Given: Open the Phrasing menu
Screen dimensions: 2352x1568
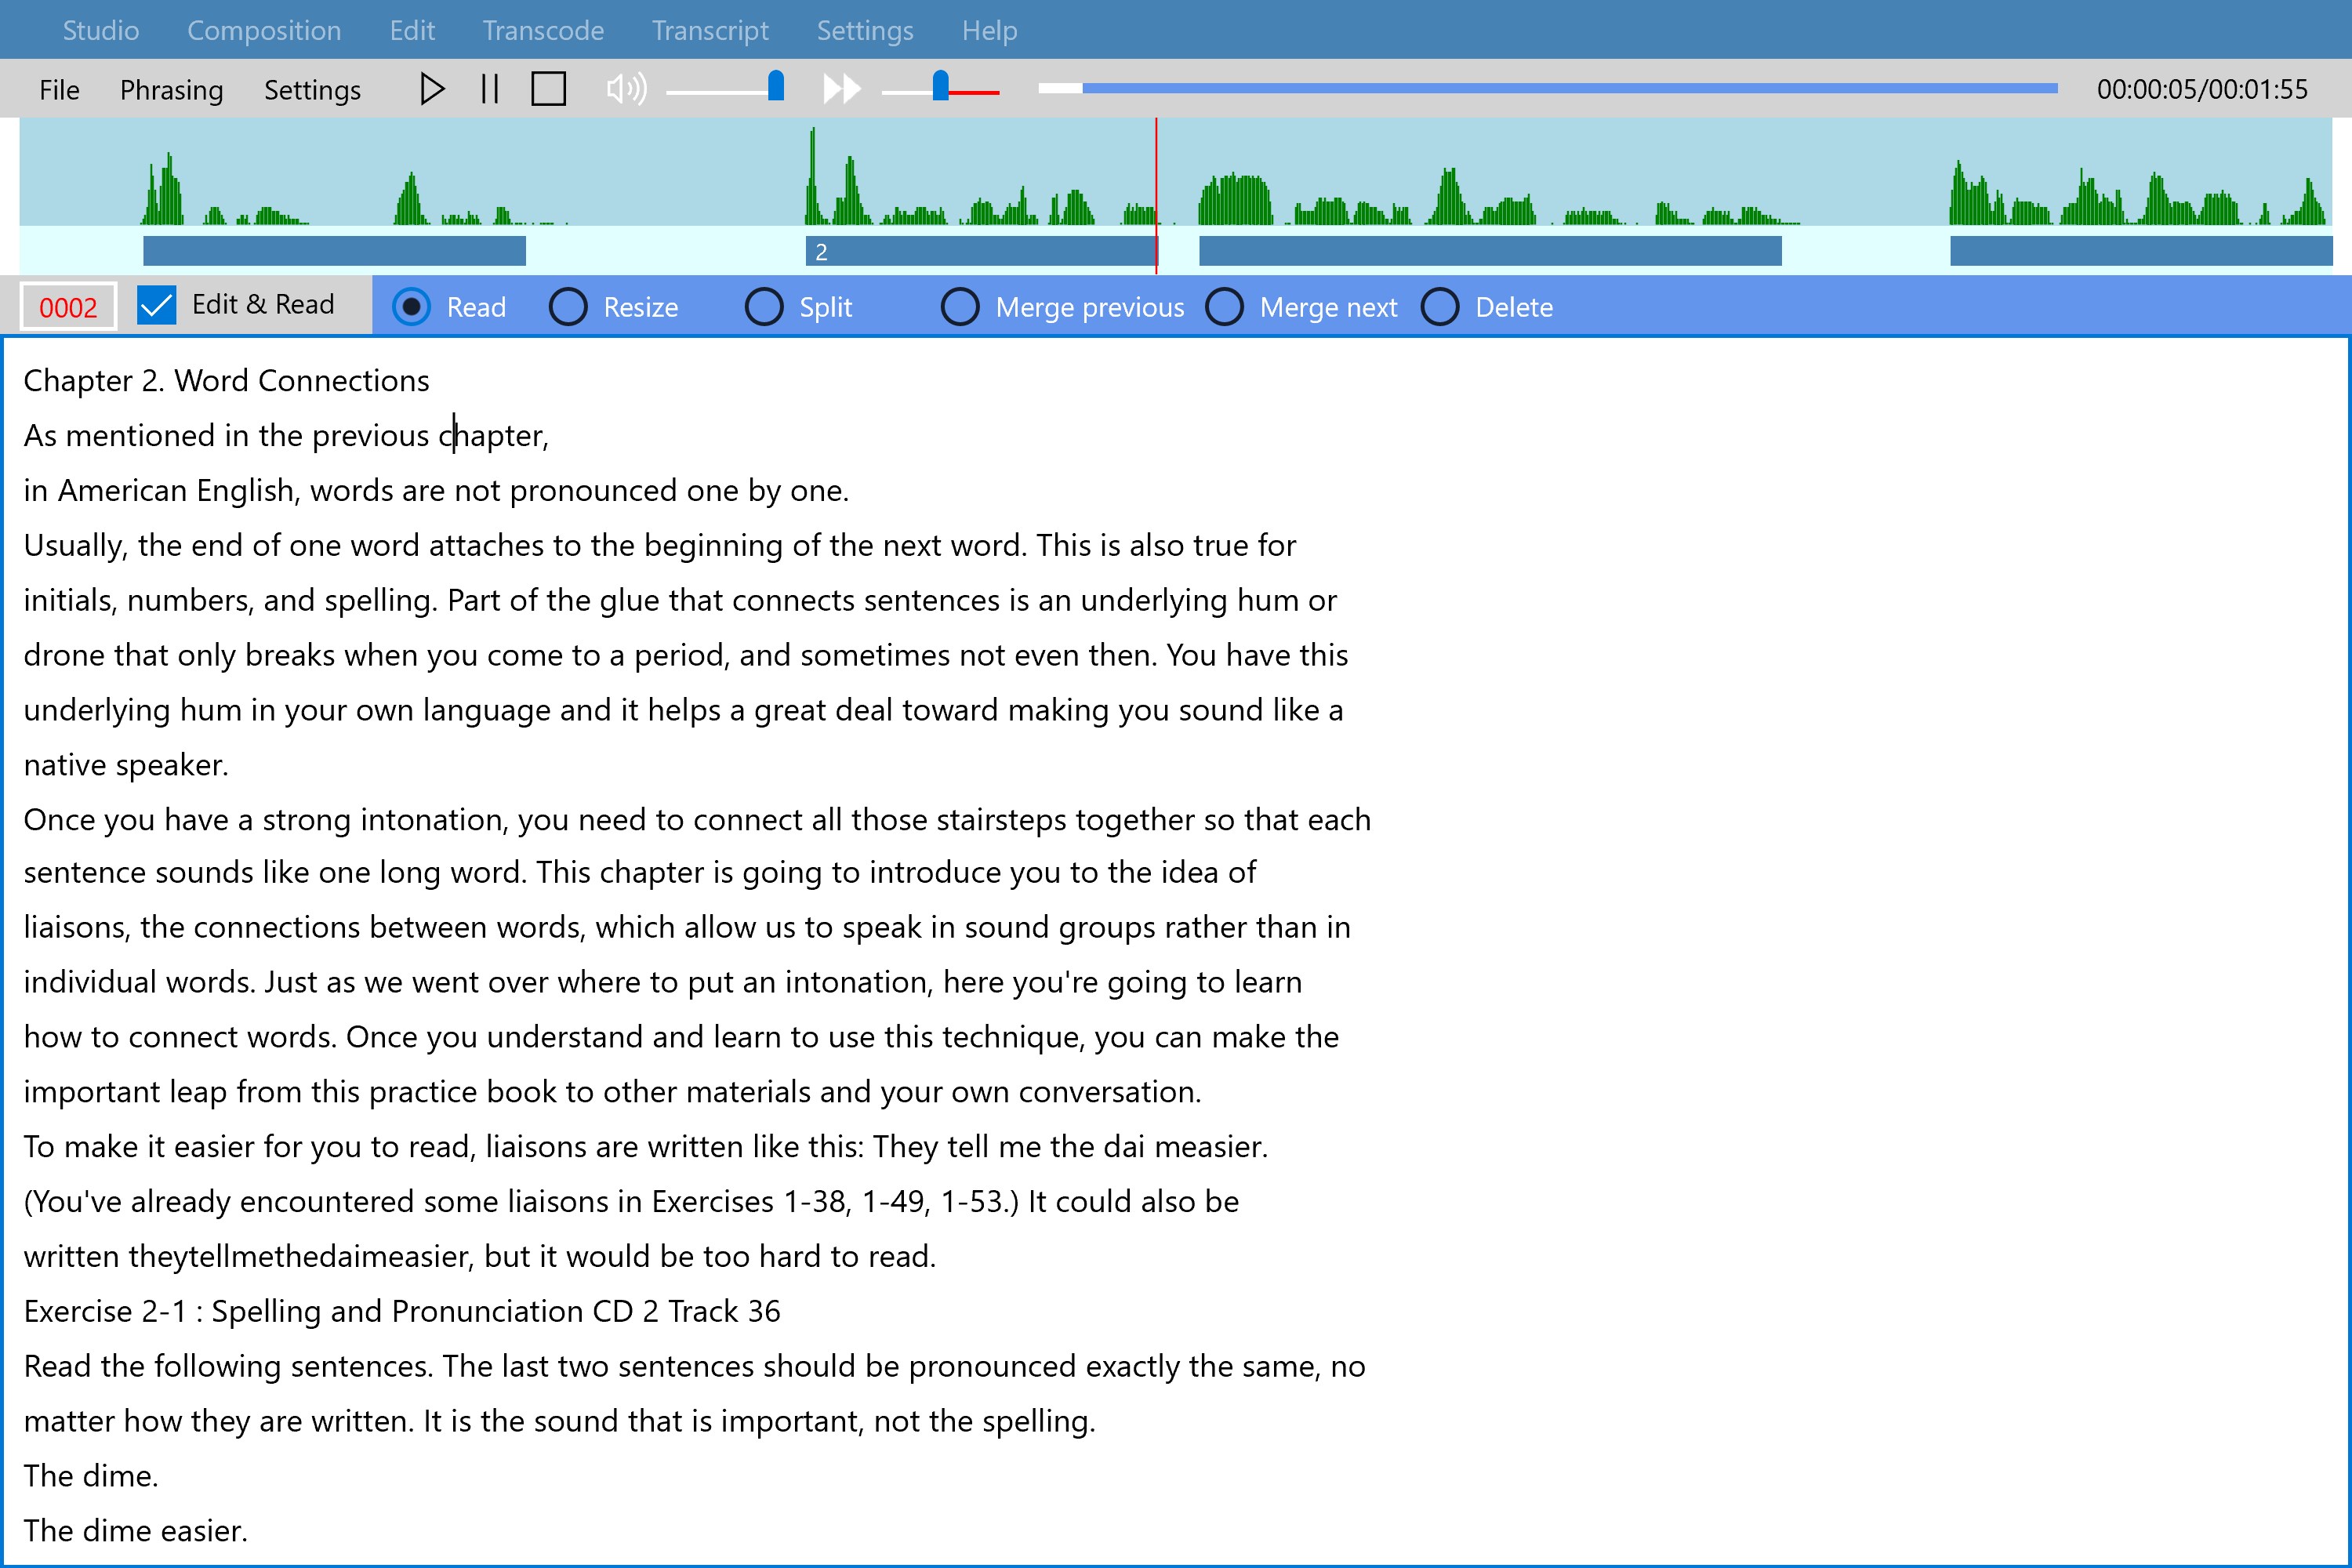Looking at the screenshot, I should [x=171, y=90].
